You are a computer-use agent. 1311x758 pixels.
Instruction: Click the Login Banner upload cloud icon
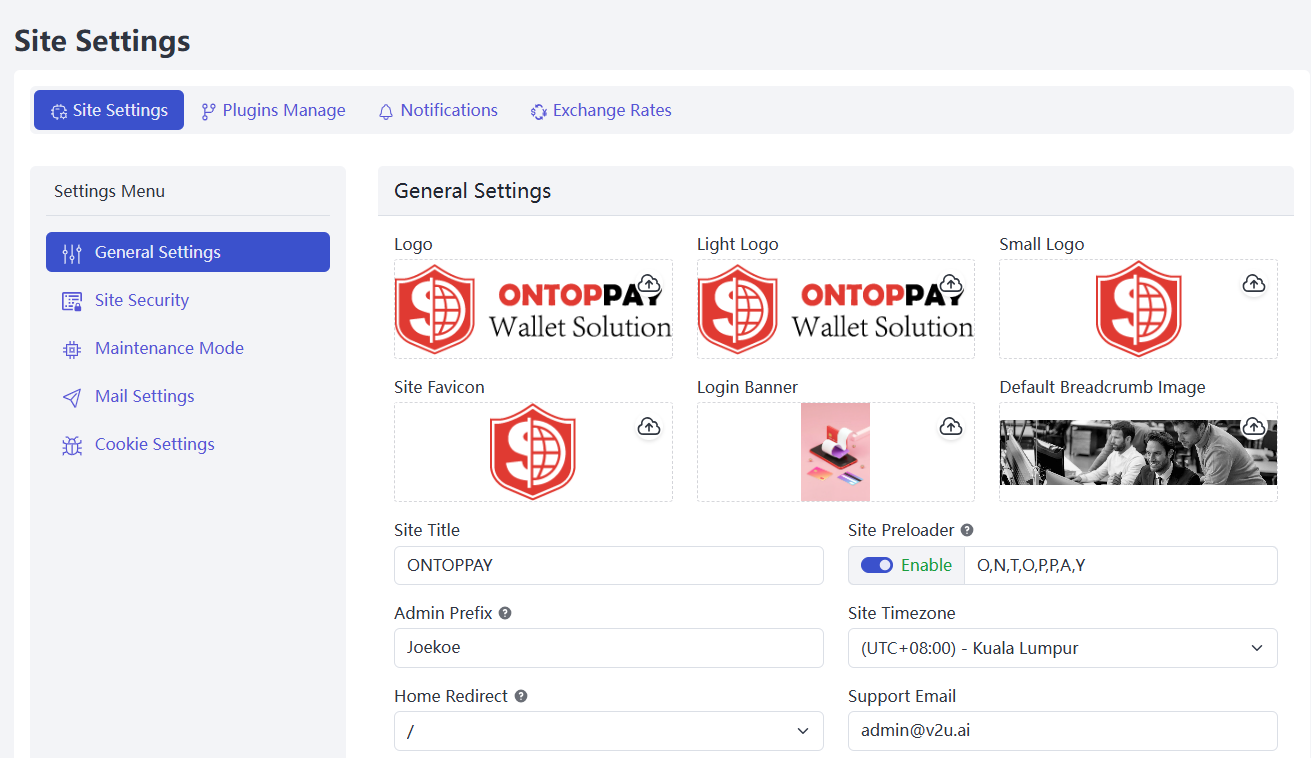pos(951,427)
